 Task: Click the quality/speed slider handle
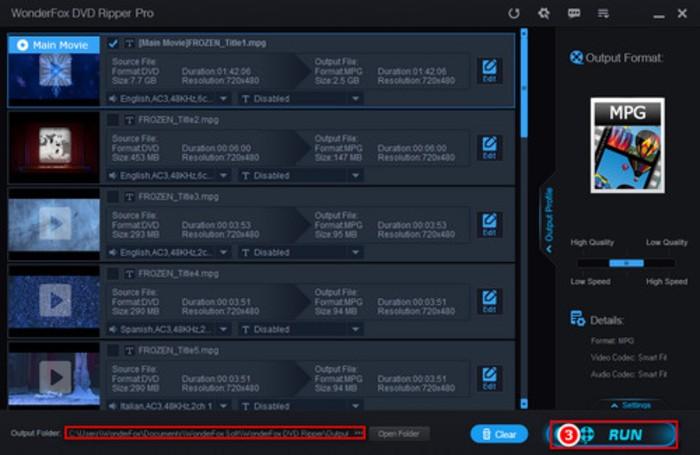(626, 263)
